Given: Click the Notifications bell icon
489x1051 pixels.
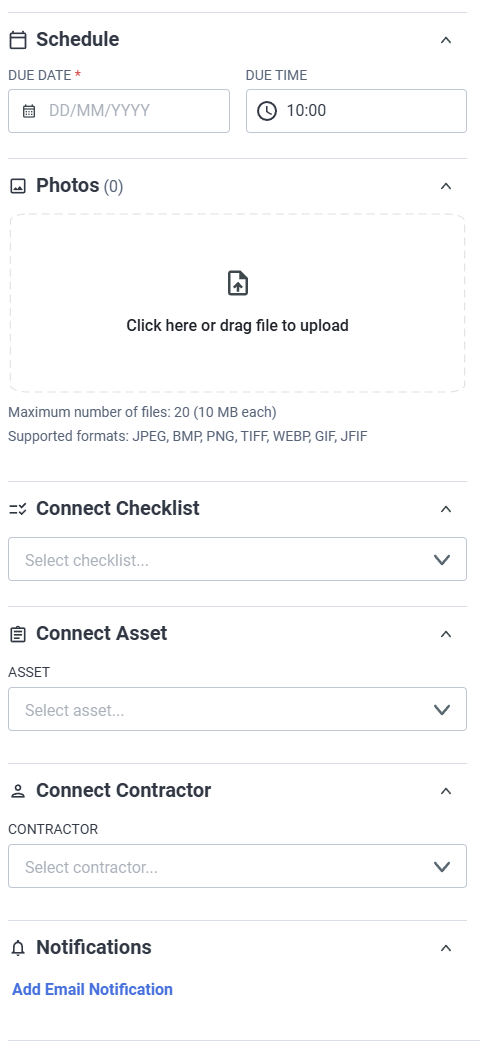Looking at the screenshot, I should (18, 948).
